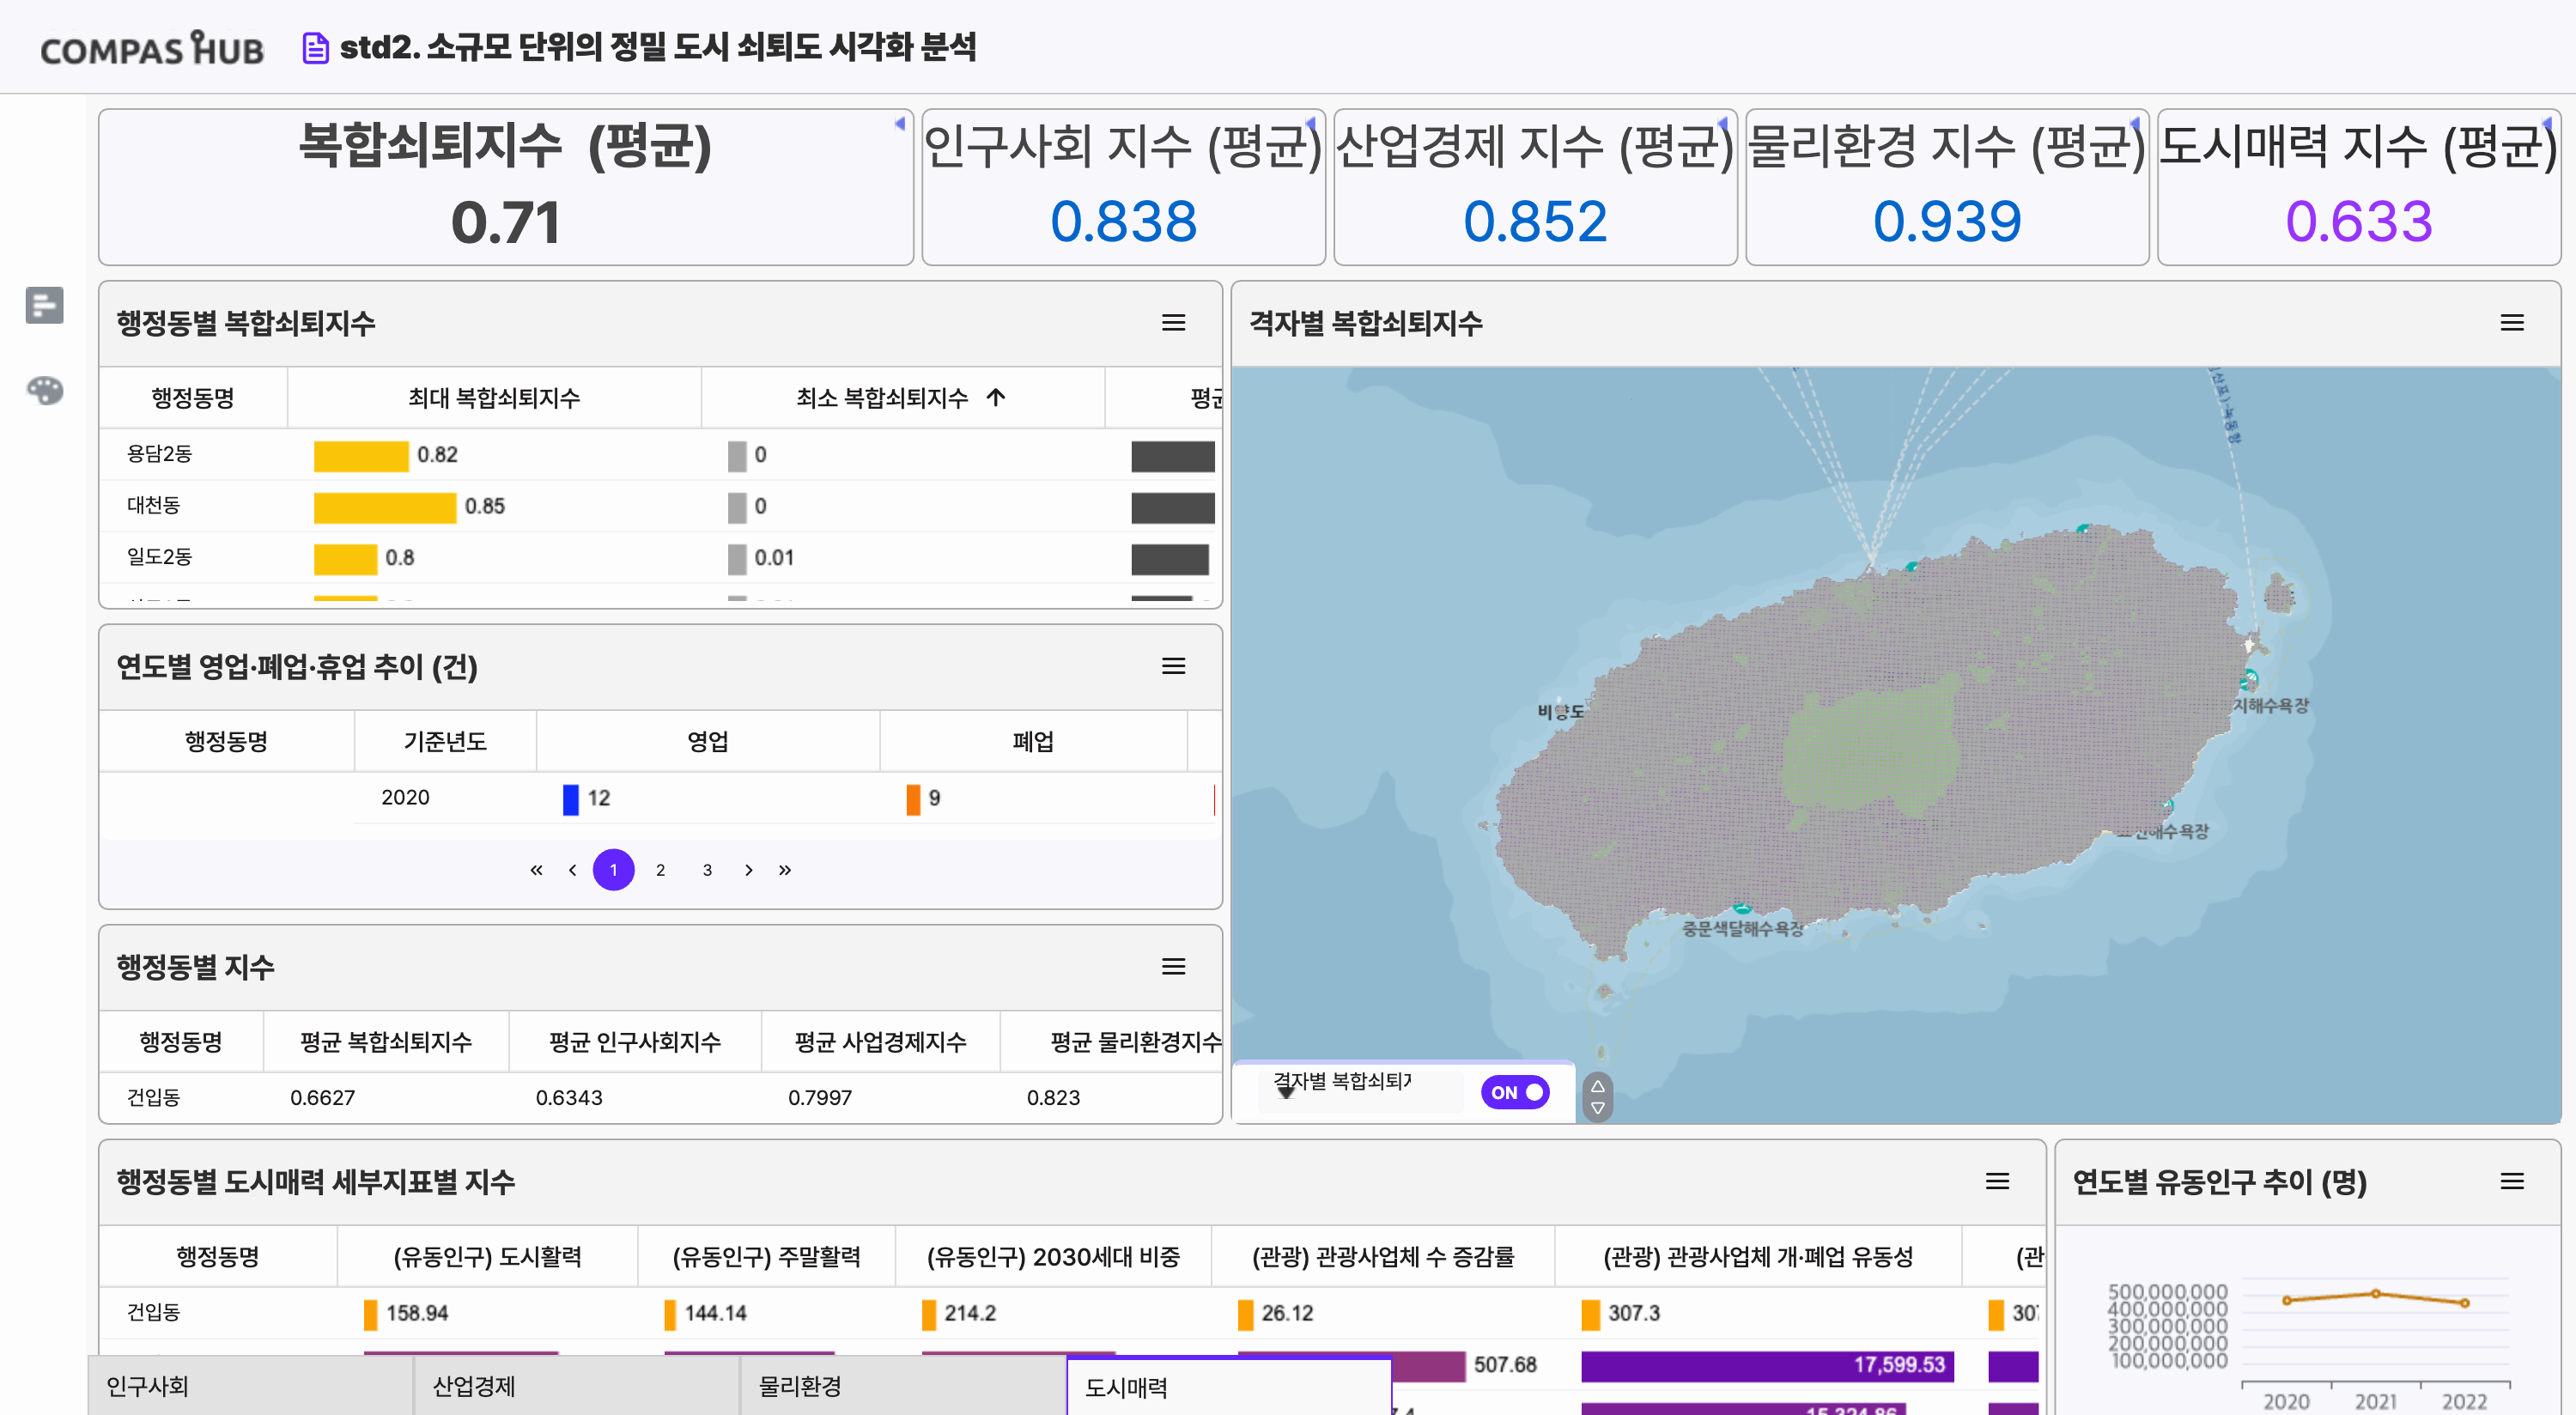This screenshot has height=1415, width=2576.
Task: Go to previous page in 영업·폐업 table
Action: (x=572, y=870)
